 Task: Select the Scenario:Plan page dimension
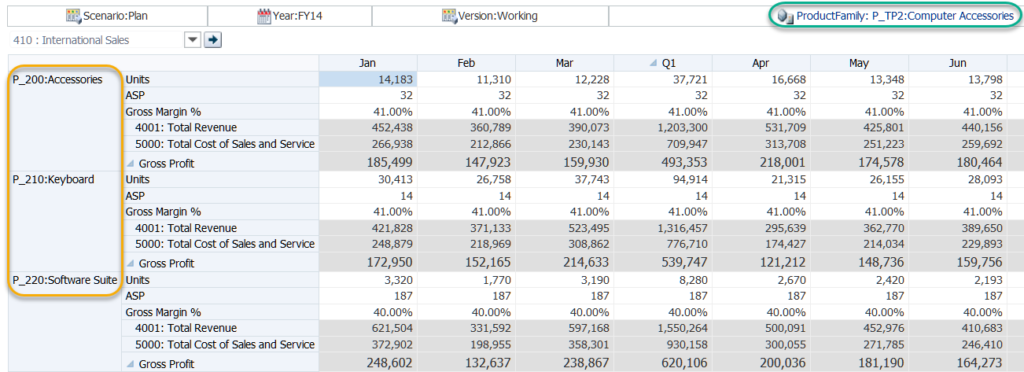click(x=104, y=16)
